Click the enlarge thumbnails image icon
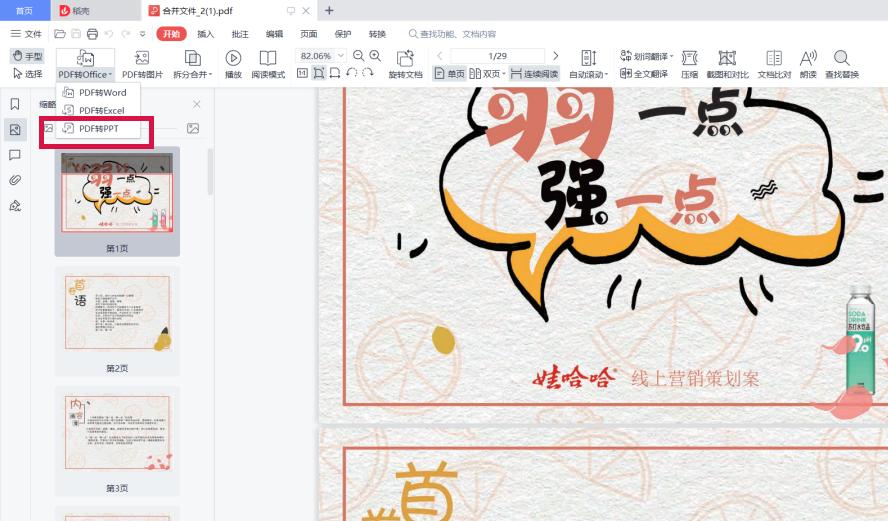Screen dimensions: 888x521 pyautogui.click(x=193, y=129)
